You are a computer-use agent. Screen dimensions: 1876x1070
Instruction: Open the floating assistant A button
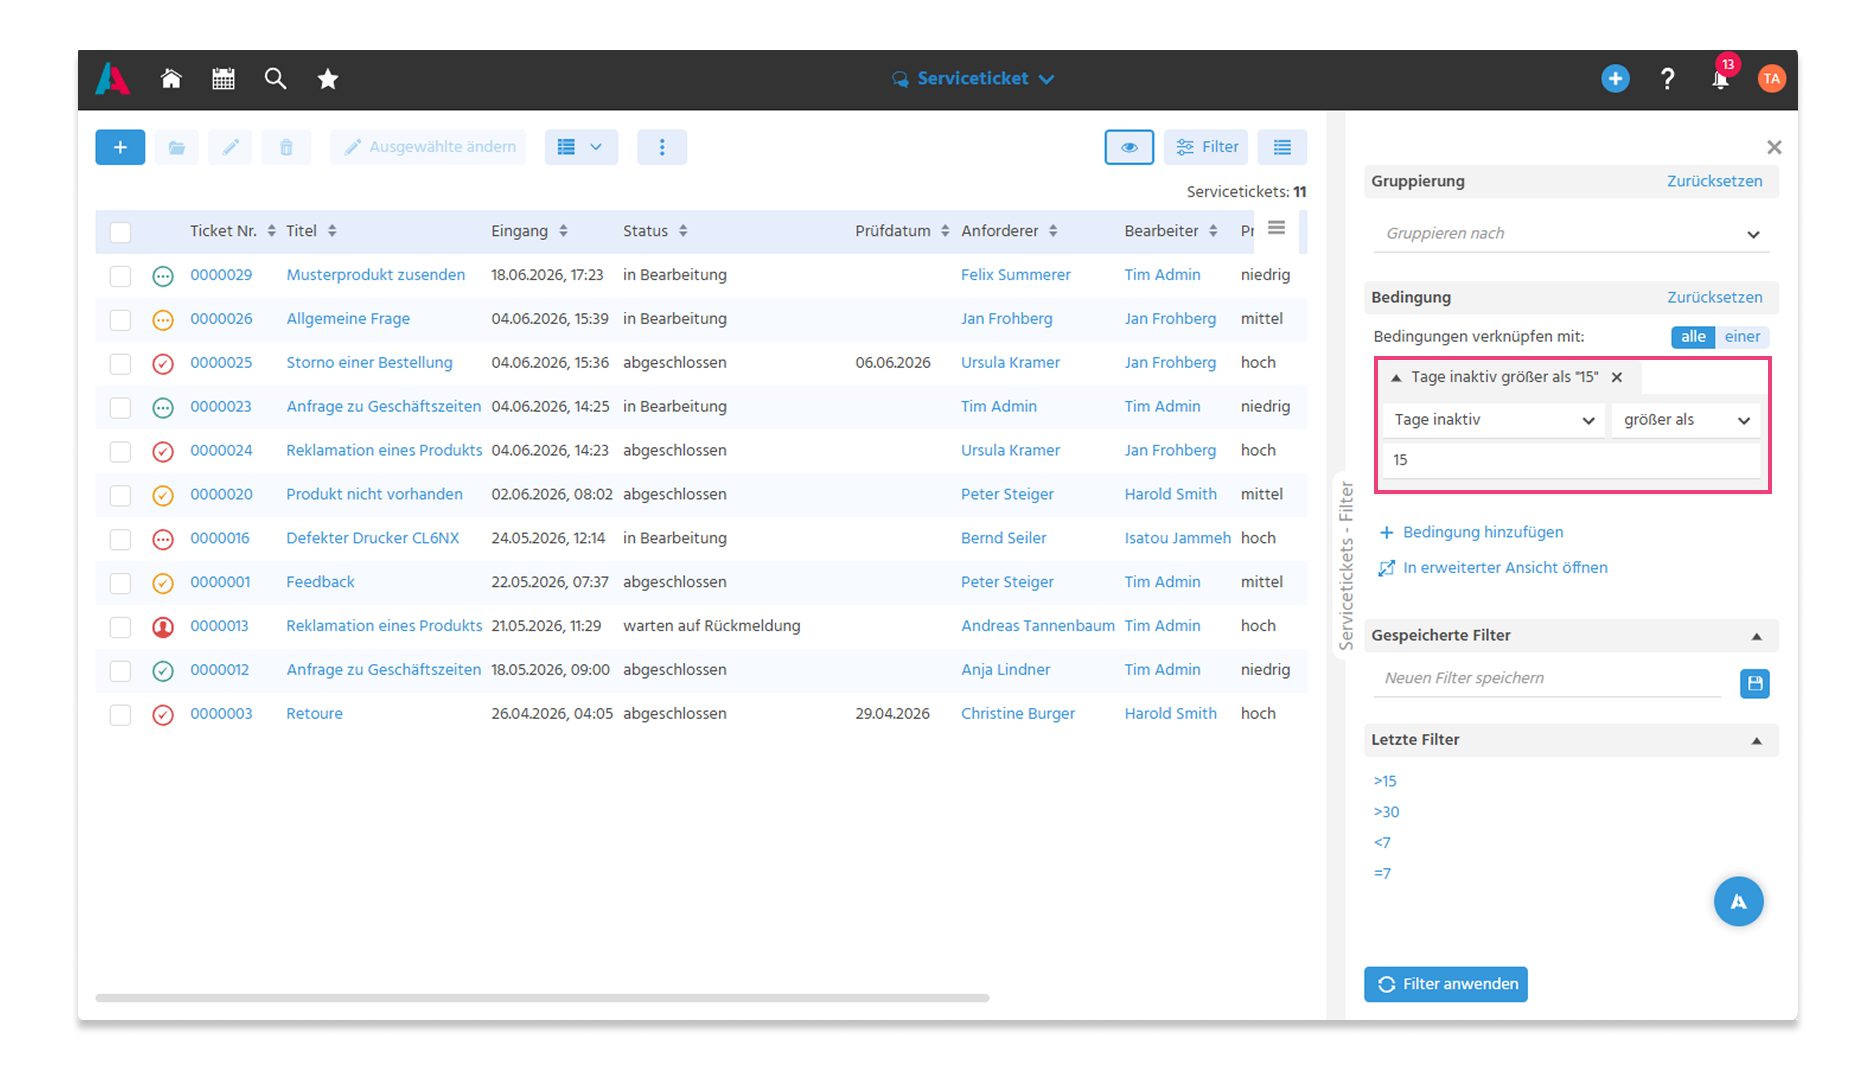click(1738, 901)
